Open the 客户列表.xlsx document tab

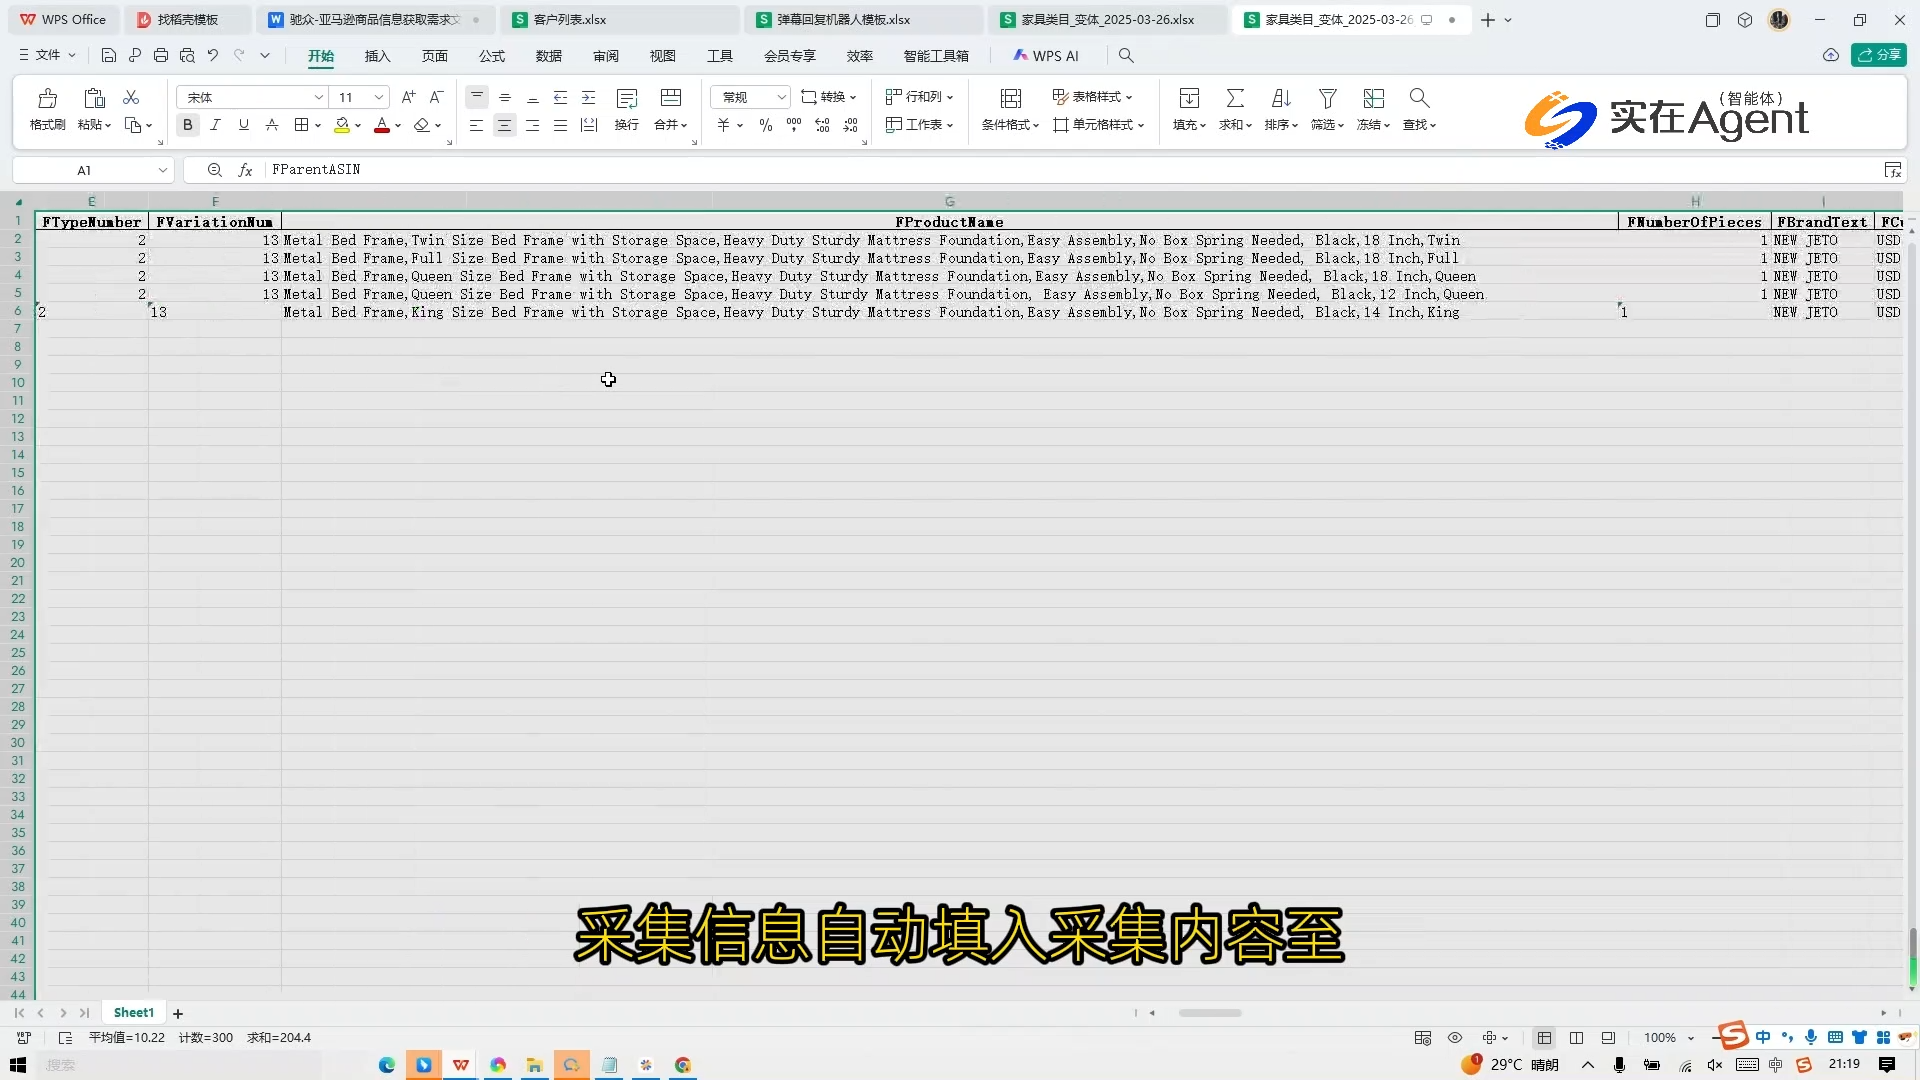(570, 19)
